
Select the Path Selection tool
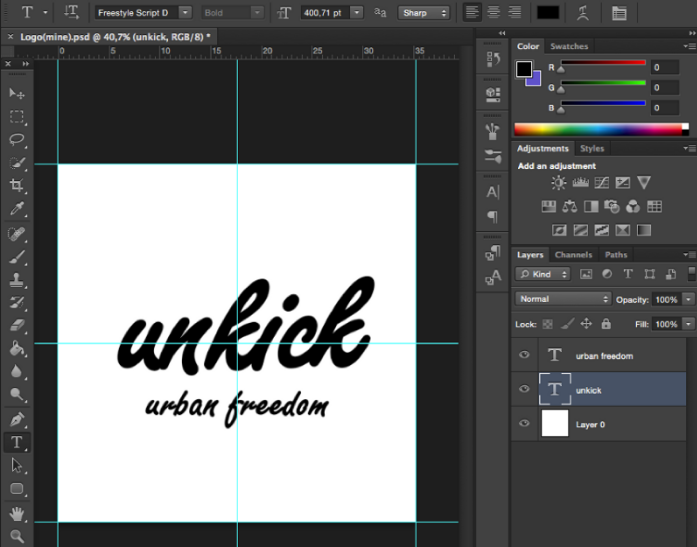point(17,465)
